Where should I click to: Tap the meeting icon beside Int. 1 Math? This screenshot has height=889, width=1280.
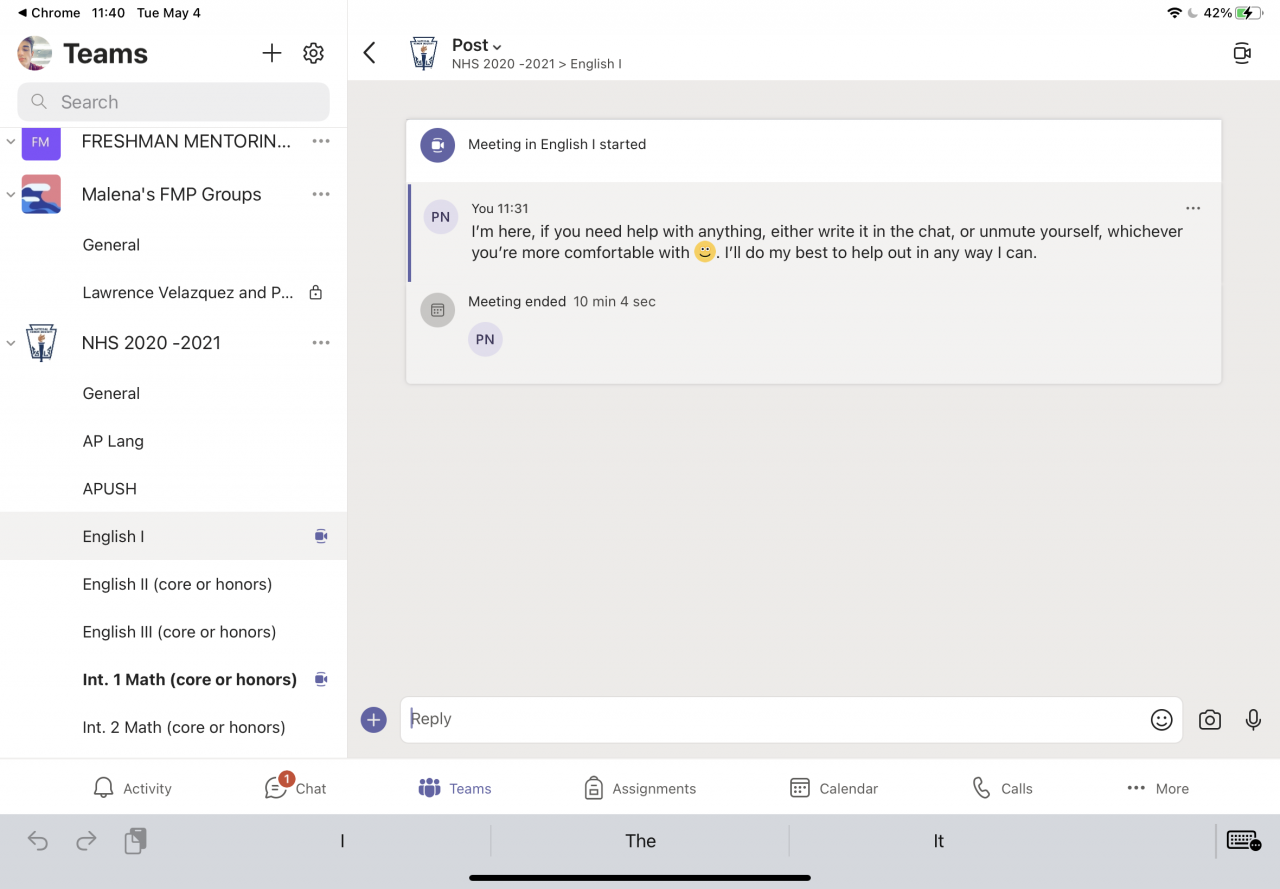[x=321, y=680]
